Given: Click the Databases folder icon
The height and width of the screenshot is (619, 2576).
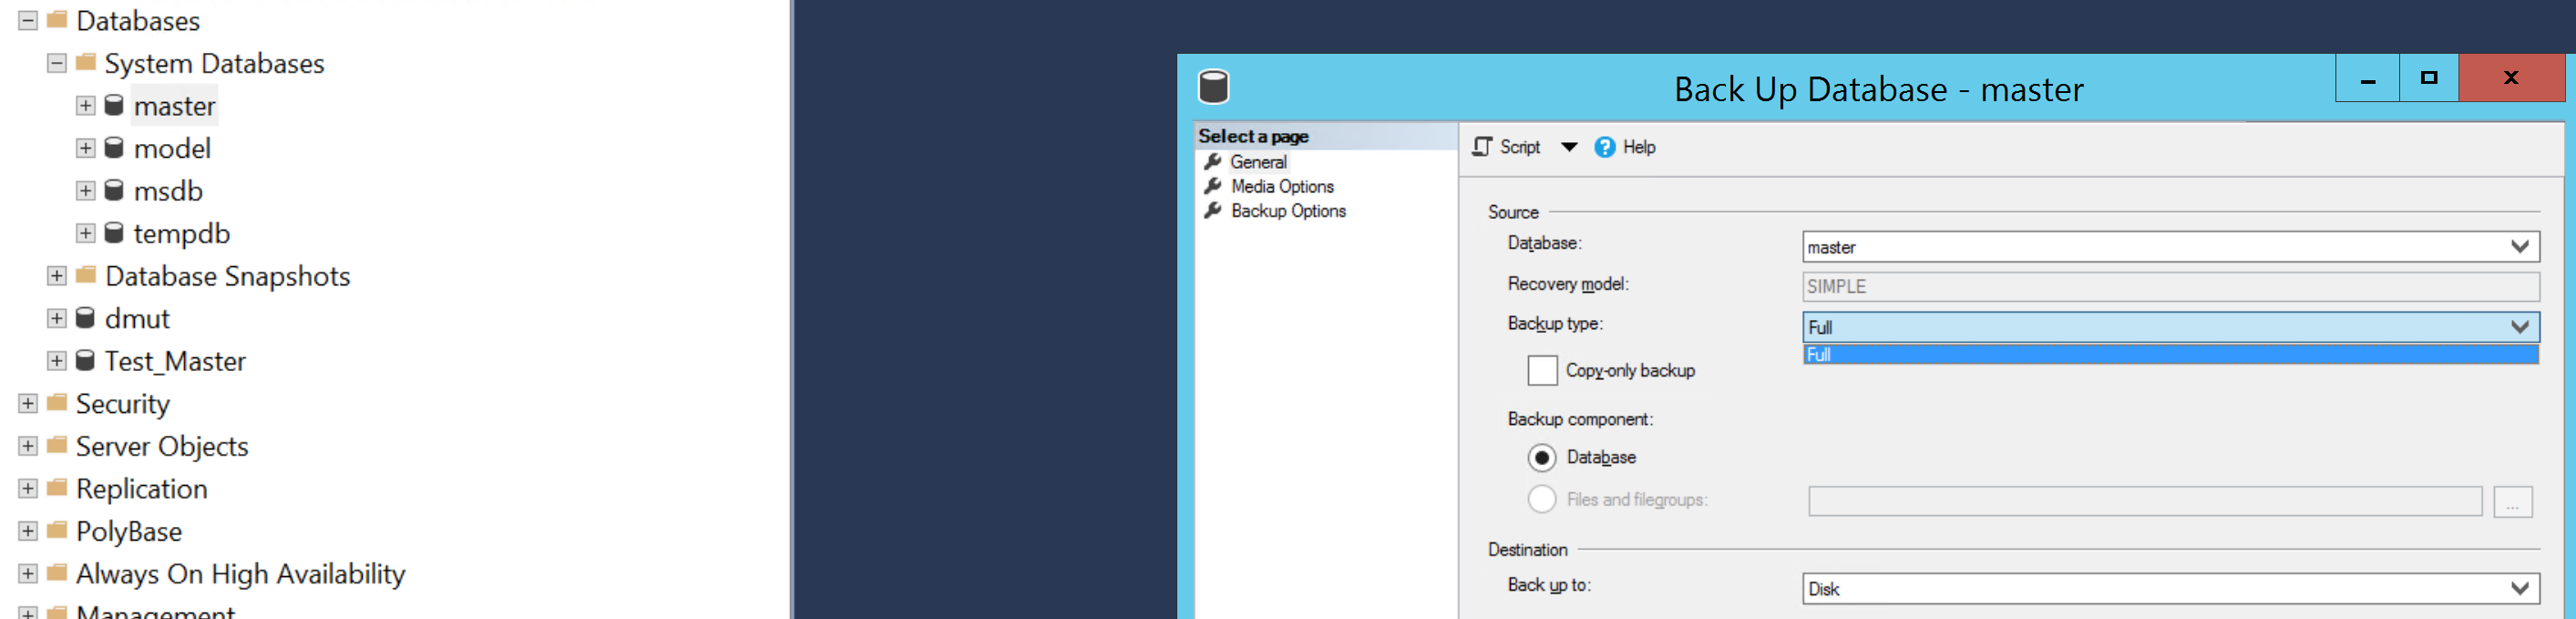Looking at the screenshot, I should pyautogui.click(x=57, y=19).
